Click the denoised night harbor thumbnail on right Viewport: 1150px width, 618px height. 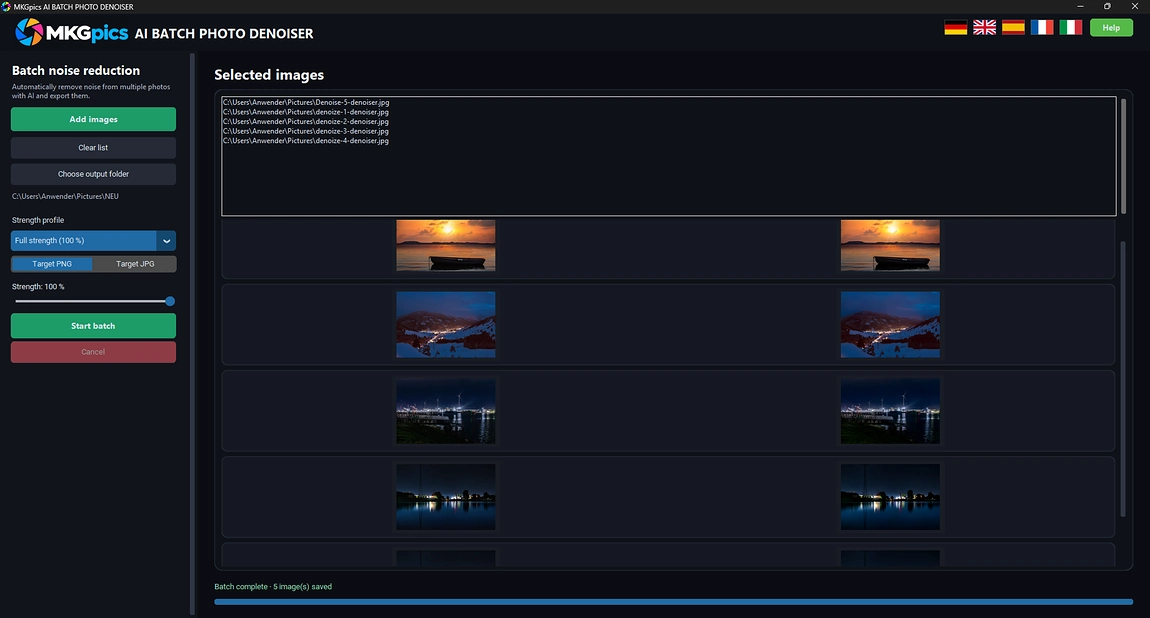[890, 411]
